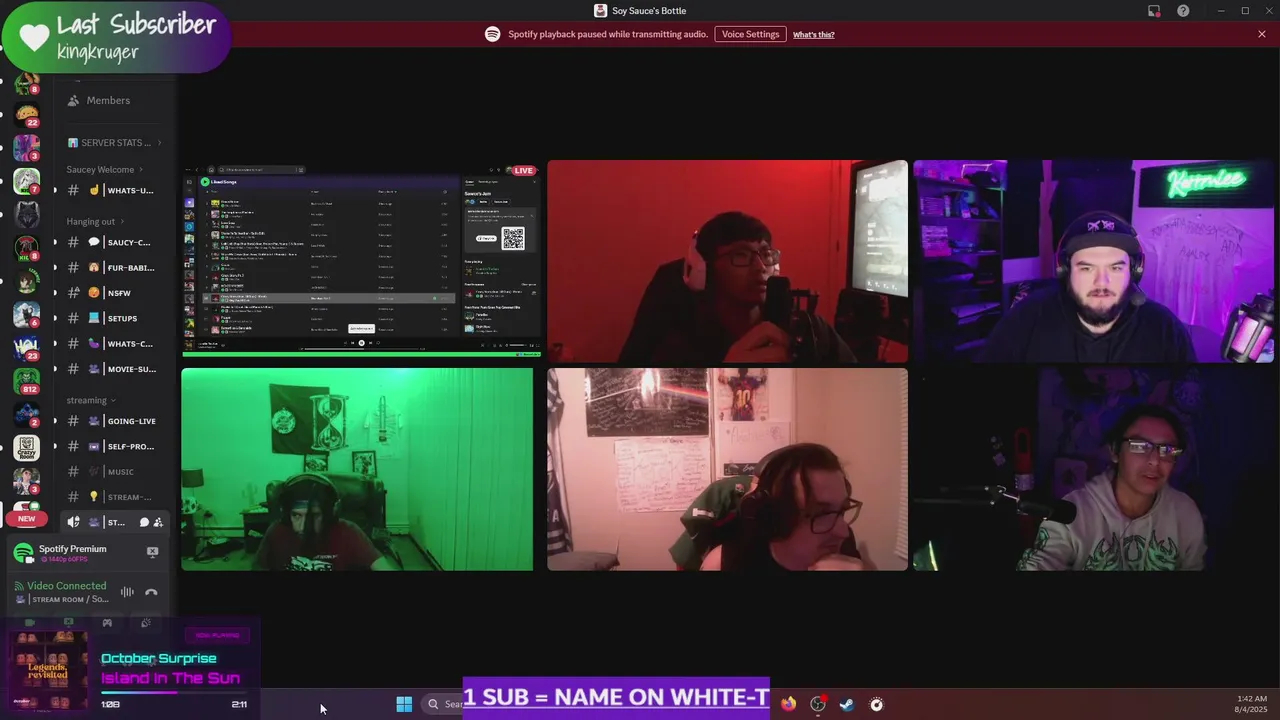Select the wolf server icon
Screen dimensions: 1280x720
[27, 215]
